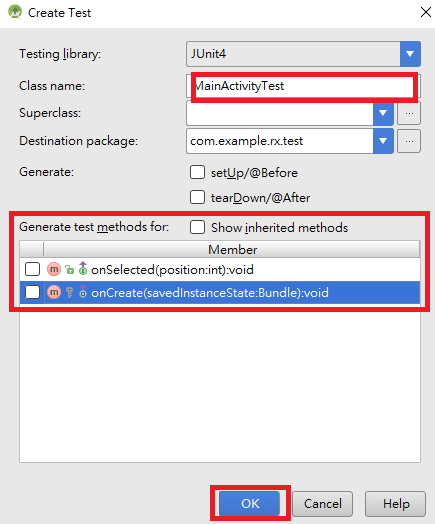Click the green public lock icon of onSelected

(69, 269)
